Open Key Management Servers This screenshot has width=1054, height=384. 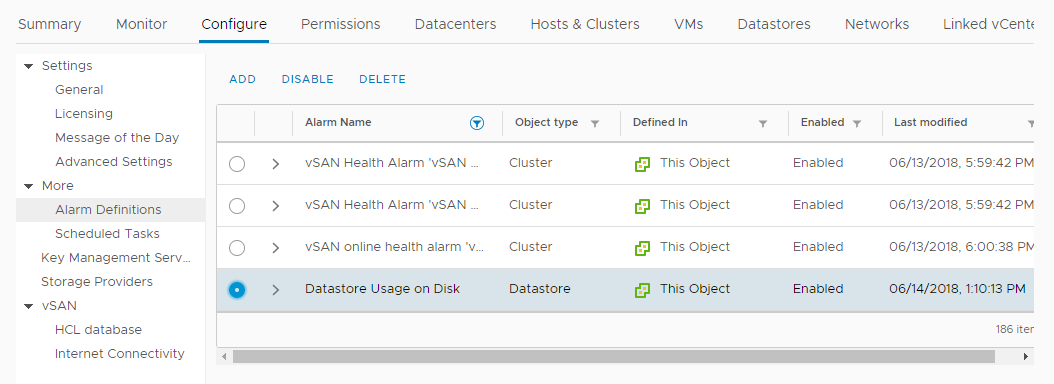click(x=116, y=258)
